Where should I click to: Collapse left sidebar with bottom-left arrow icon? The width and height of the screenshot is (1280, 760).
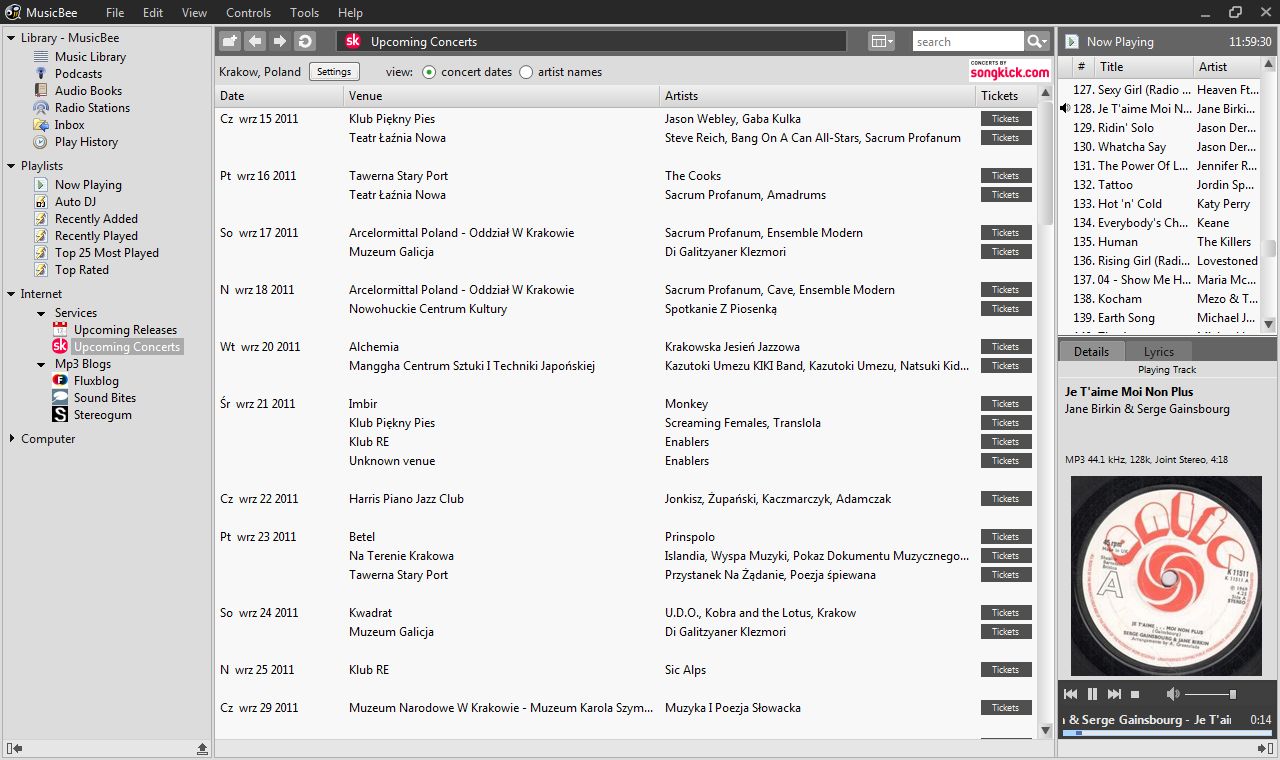[14, 748]
